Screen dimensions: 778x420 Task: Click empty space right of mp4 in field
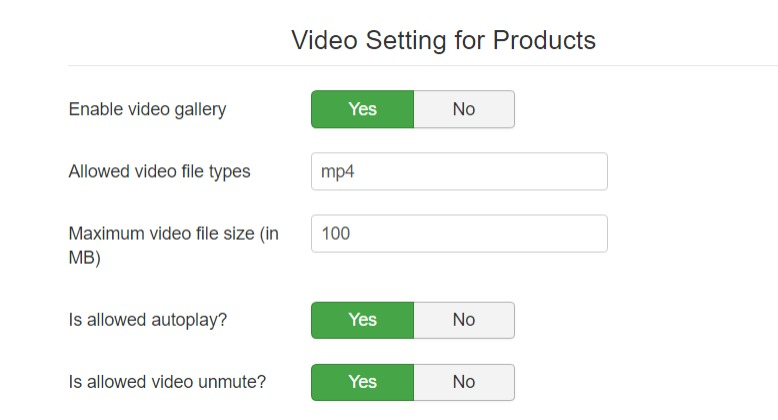click(x=500, y=171)
